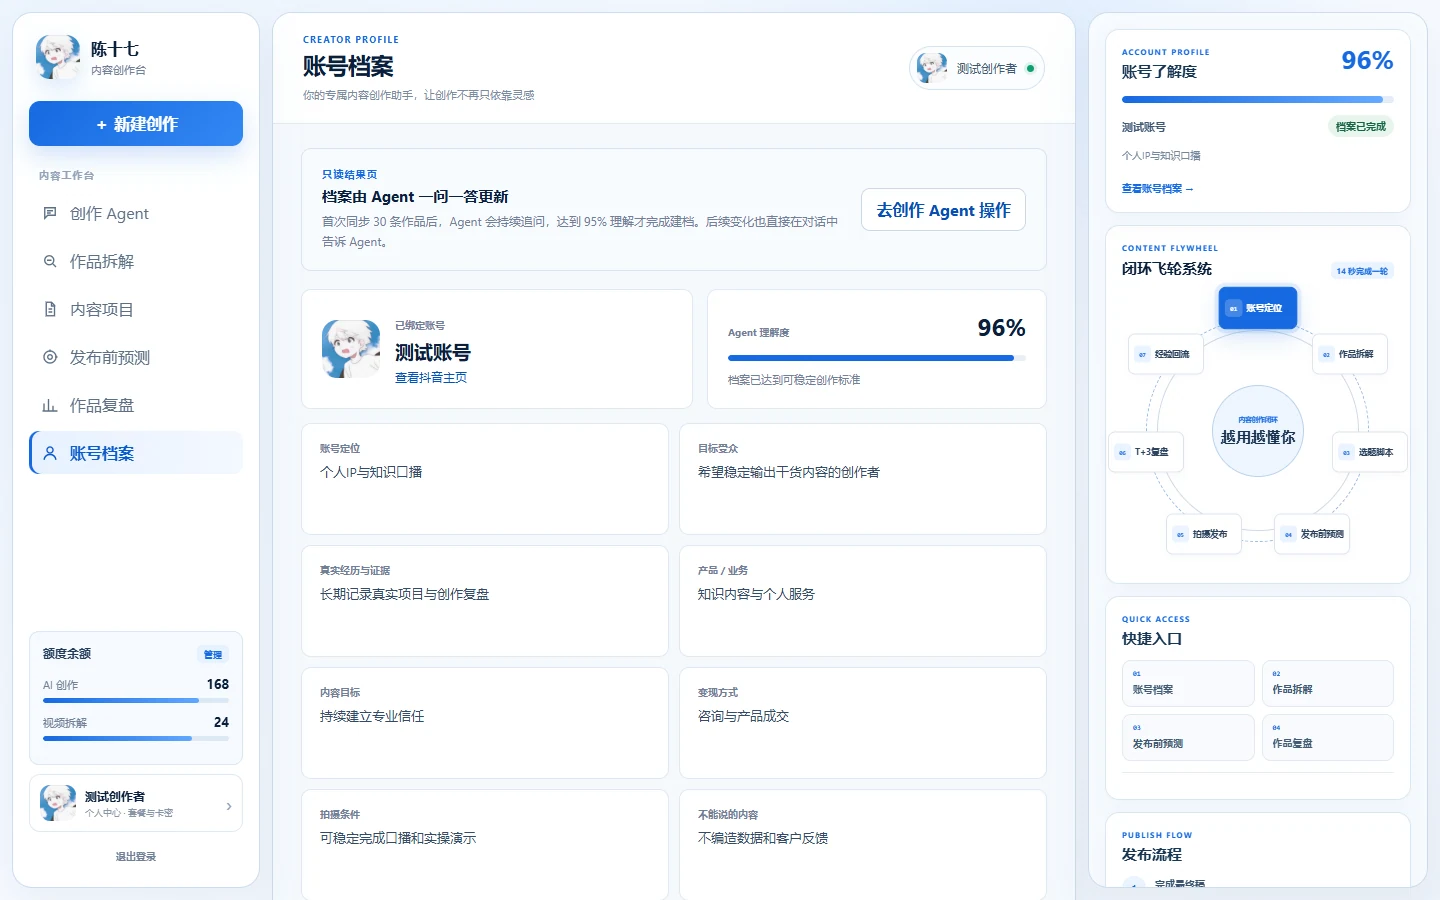Click the 测试账号 avatar in the bound account card

click(x=351, y=349)
